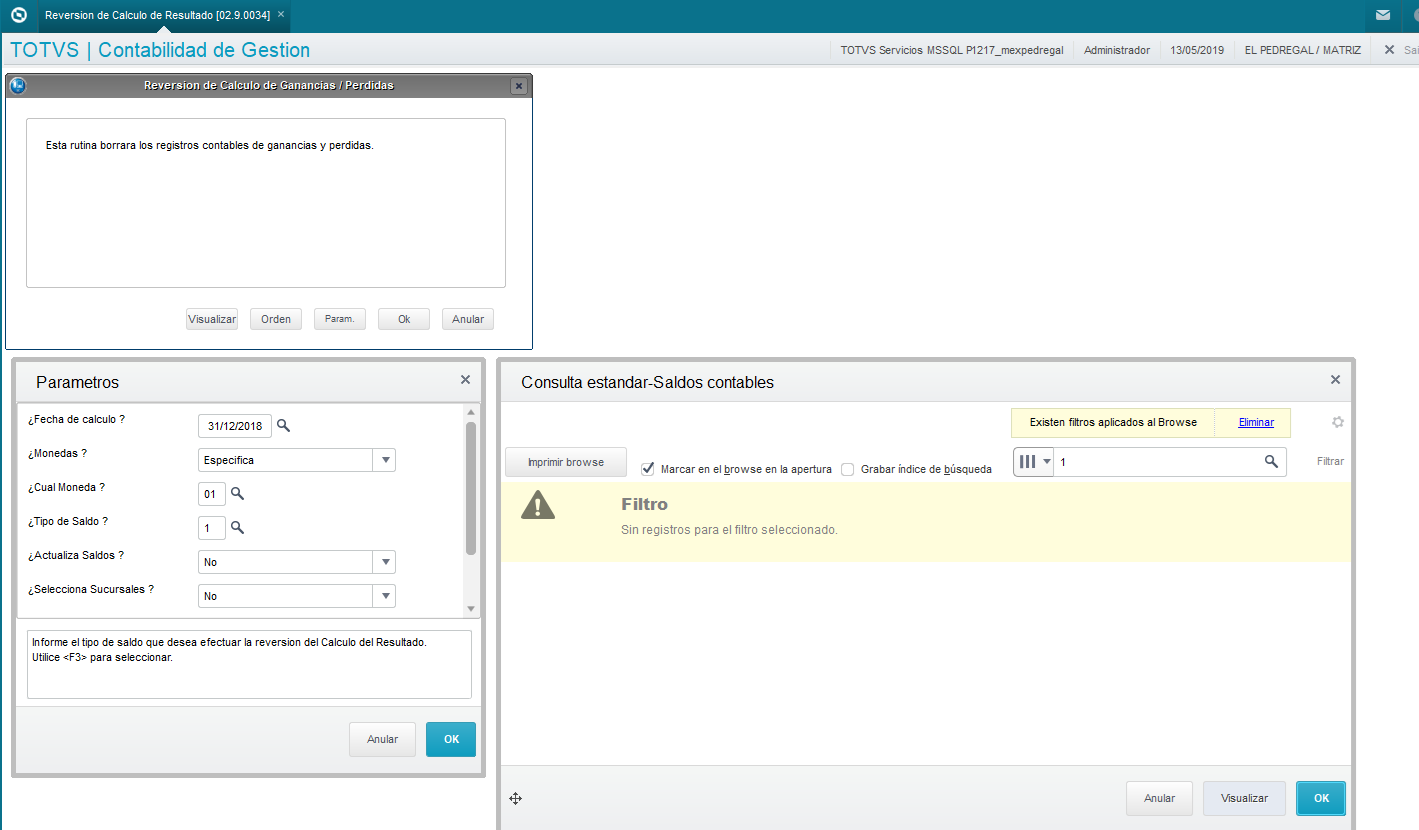Click the warning triangle icon in Filtro banner

(538, 505)
